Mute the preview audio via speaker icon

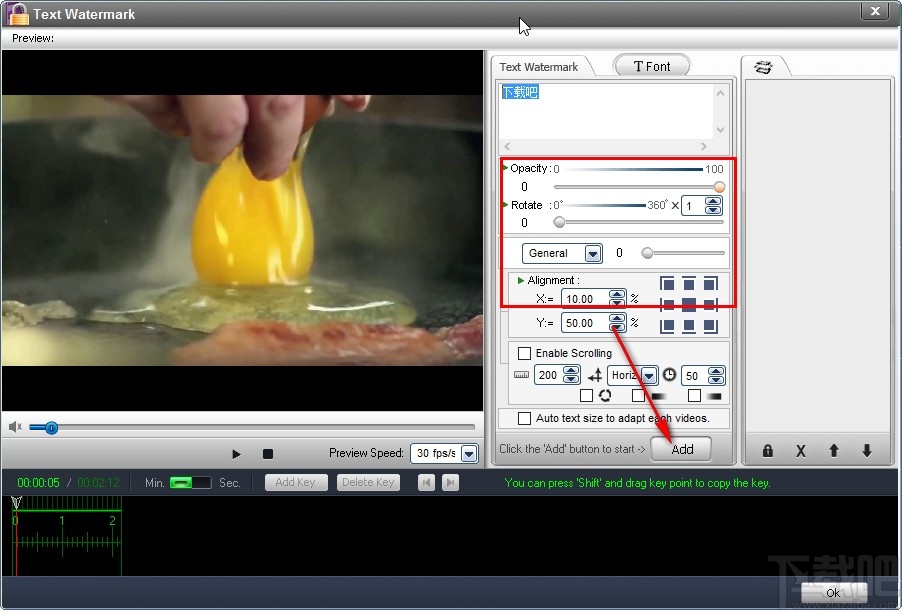pyautogui.click(x=14, y=427)
